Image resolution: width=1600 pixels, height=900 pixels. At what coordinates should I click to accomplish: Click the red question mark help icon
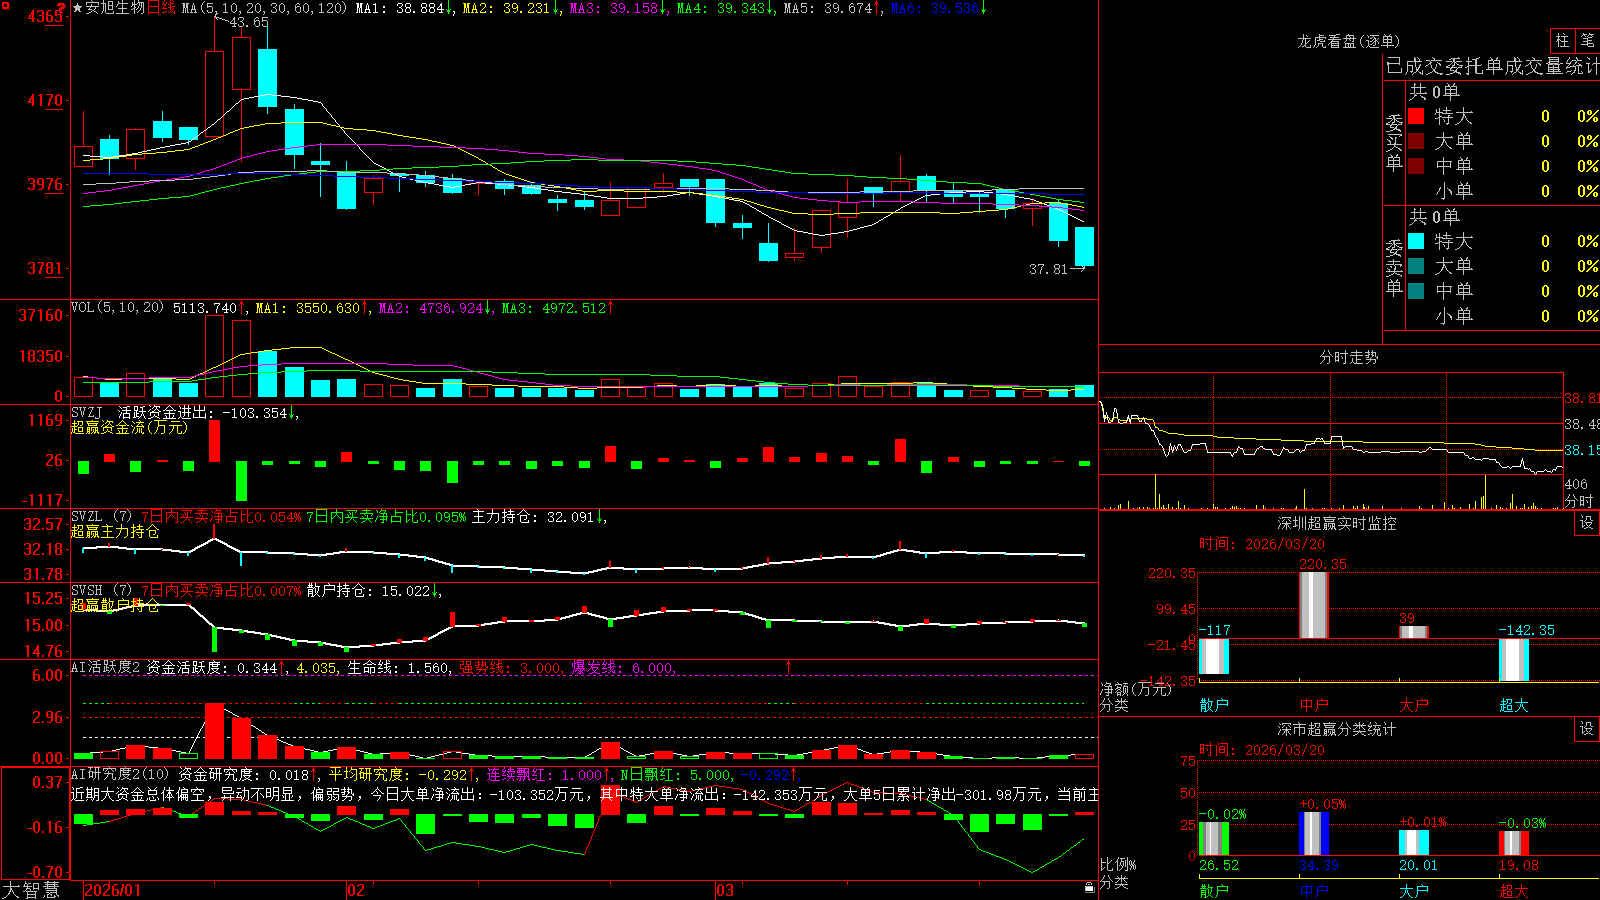[x=61, y=8]
